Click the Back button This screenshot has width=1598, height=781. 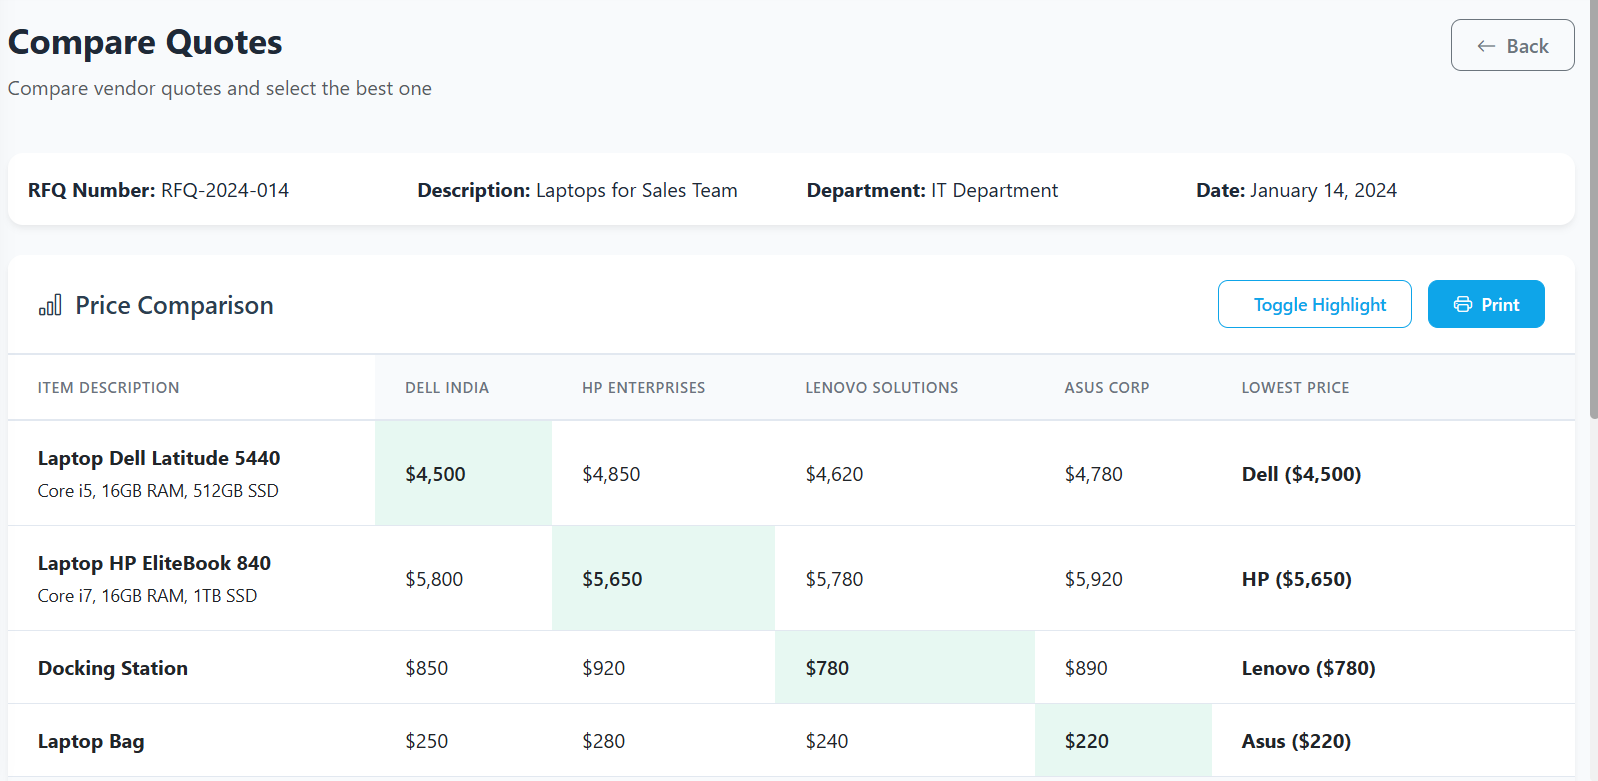(x=1512, y=45)
